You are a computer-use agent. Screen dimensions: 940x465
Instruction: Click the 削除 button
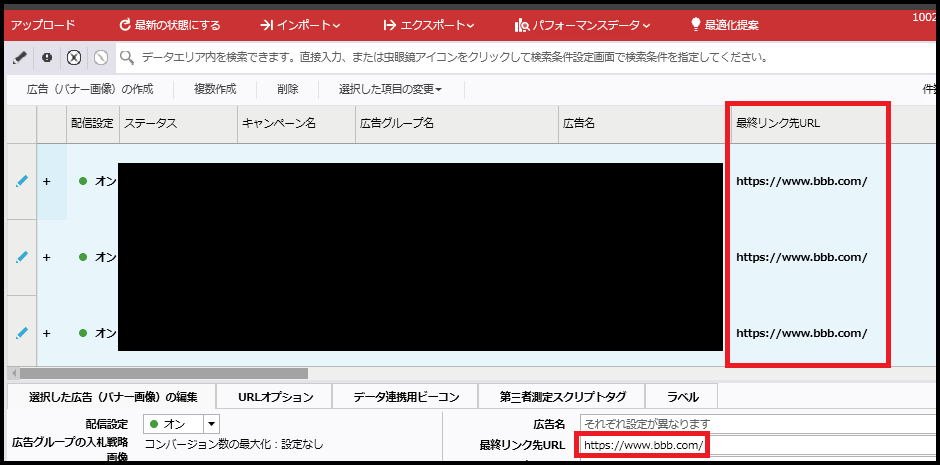coord(288,89)
